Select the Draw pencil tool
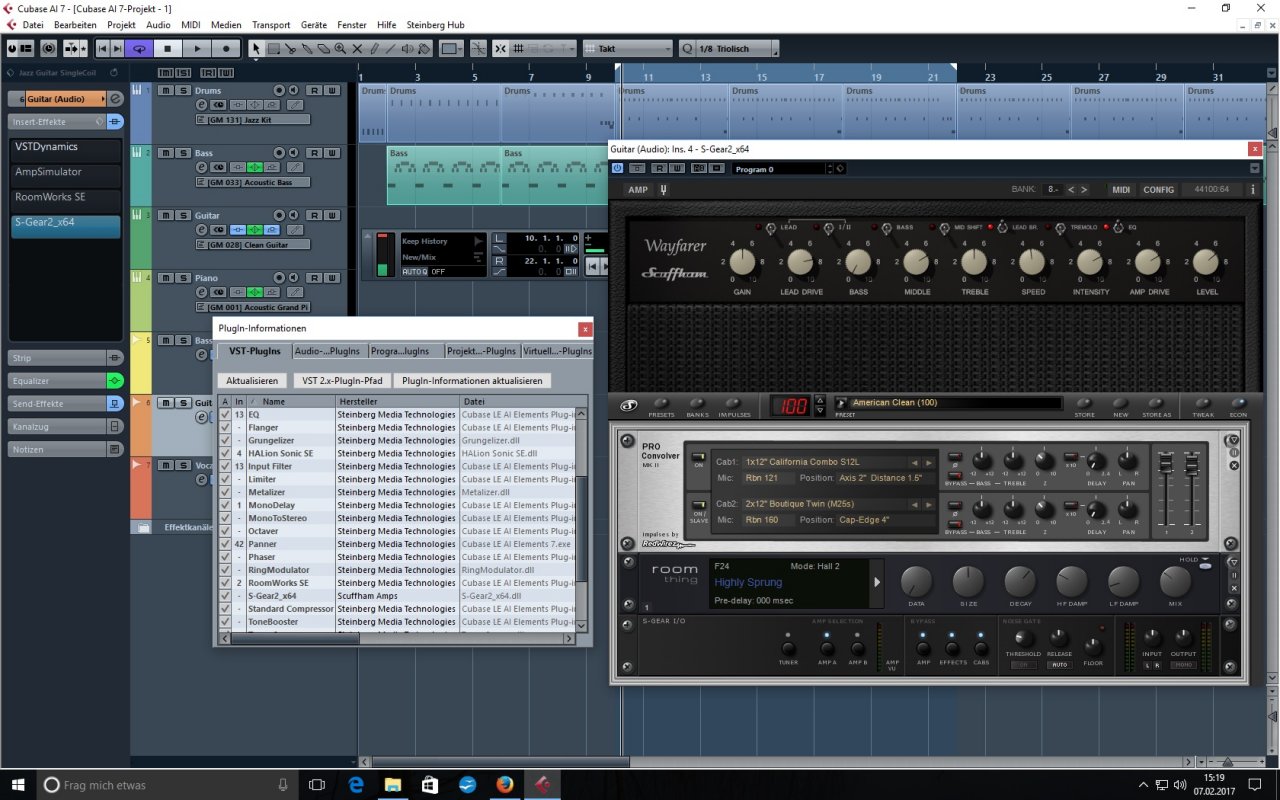The width and height of the screenshot is (1280, 800). (x=374, y=48)
